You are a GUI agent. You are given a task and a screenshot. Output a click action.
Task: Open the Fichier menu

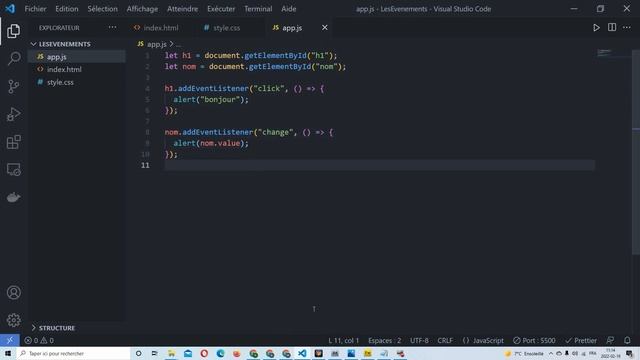[x=36, y=9]
